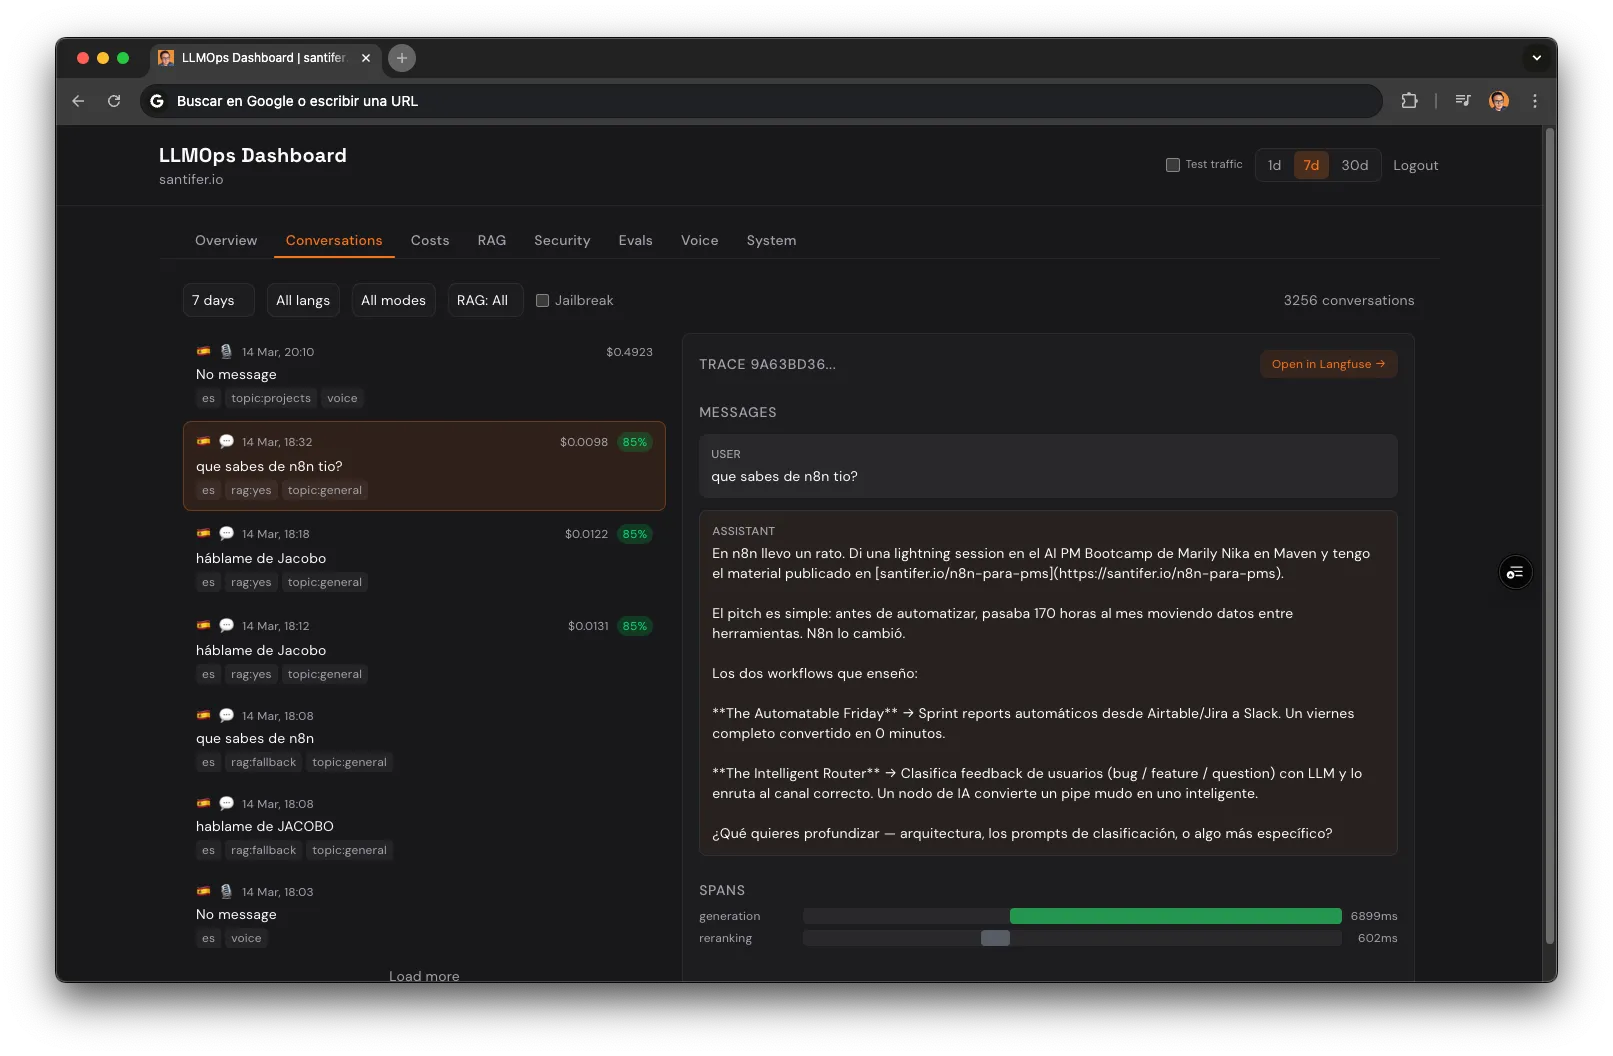Click the page reload icon
This screenshot has height=1056, width=1613.
114,100
